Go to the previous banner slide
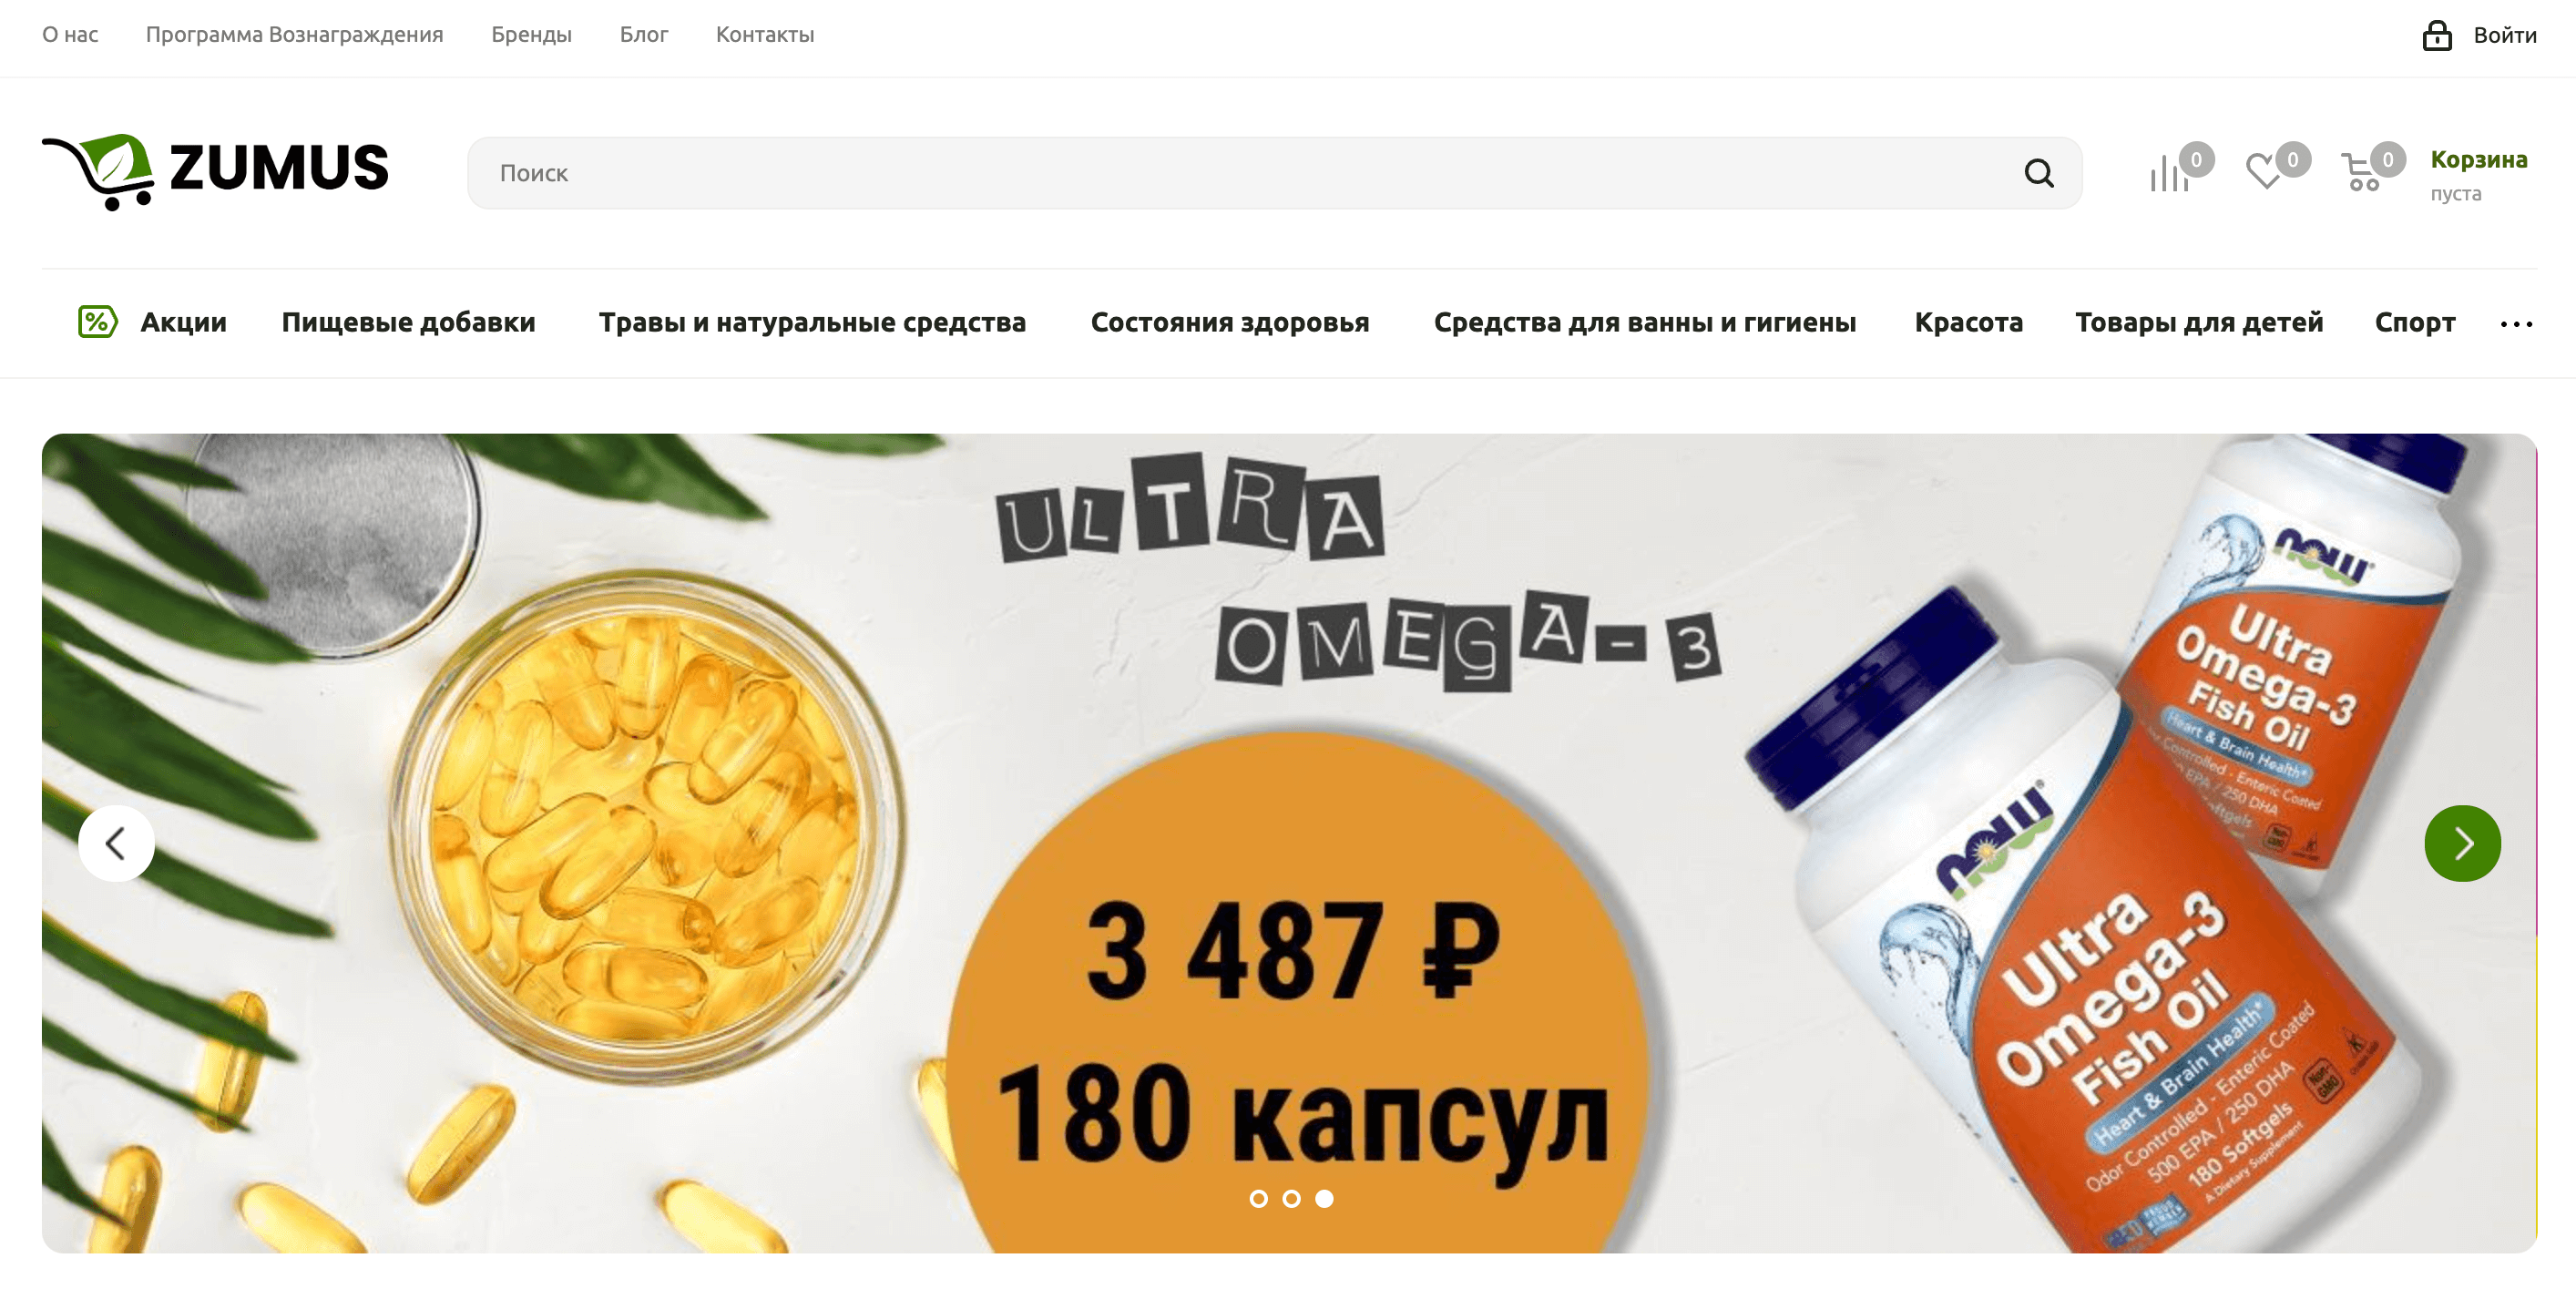 click(116, 843)
